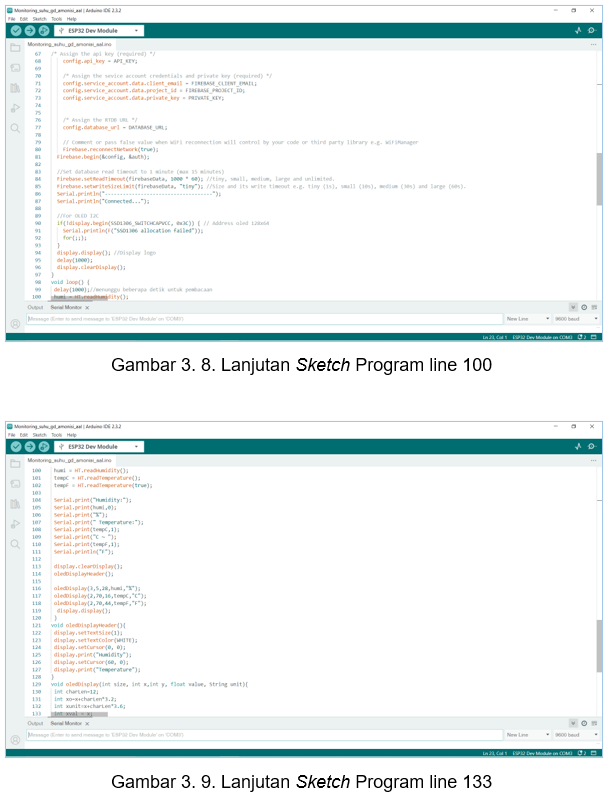
Task: Select Serial Monitor tab in Gambar 3.8 window
Action: click(66, 307)
